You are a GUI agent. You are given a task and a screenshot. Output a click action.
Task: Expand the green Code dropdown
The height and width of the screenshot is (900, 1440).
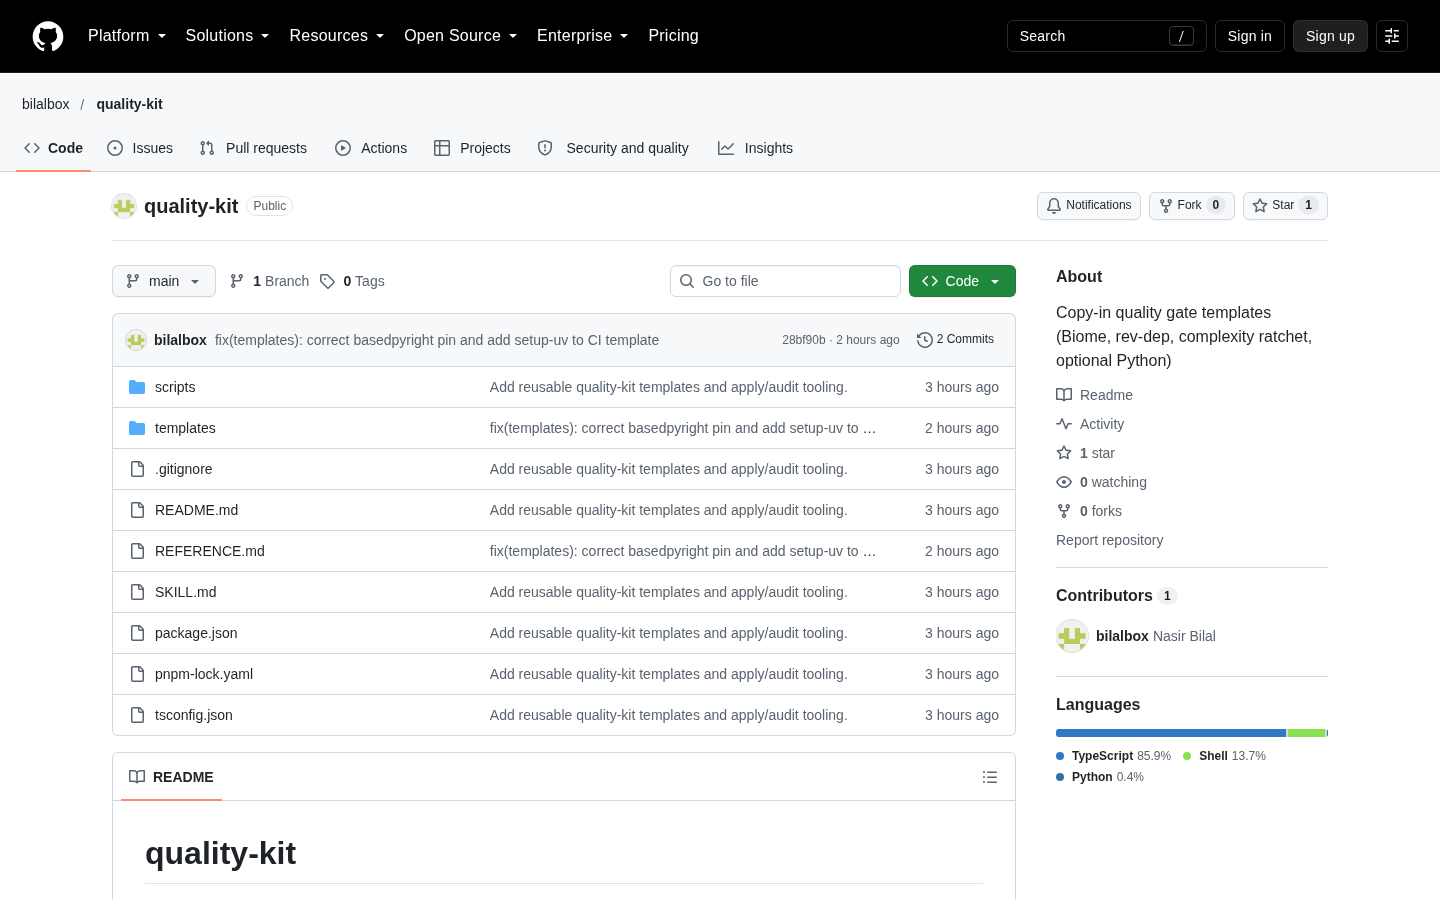(x=962, y=281)
